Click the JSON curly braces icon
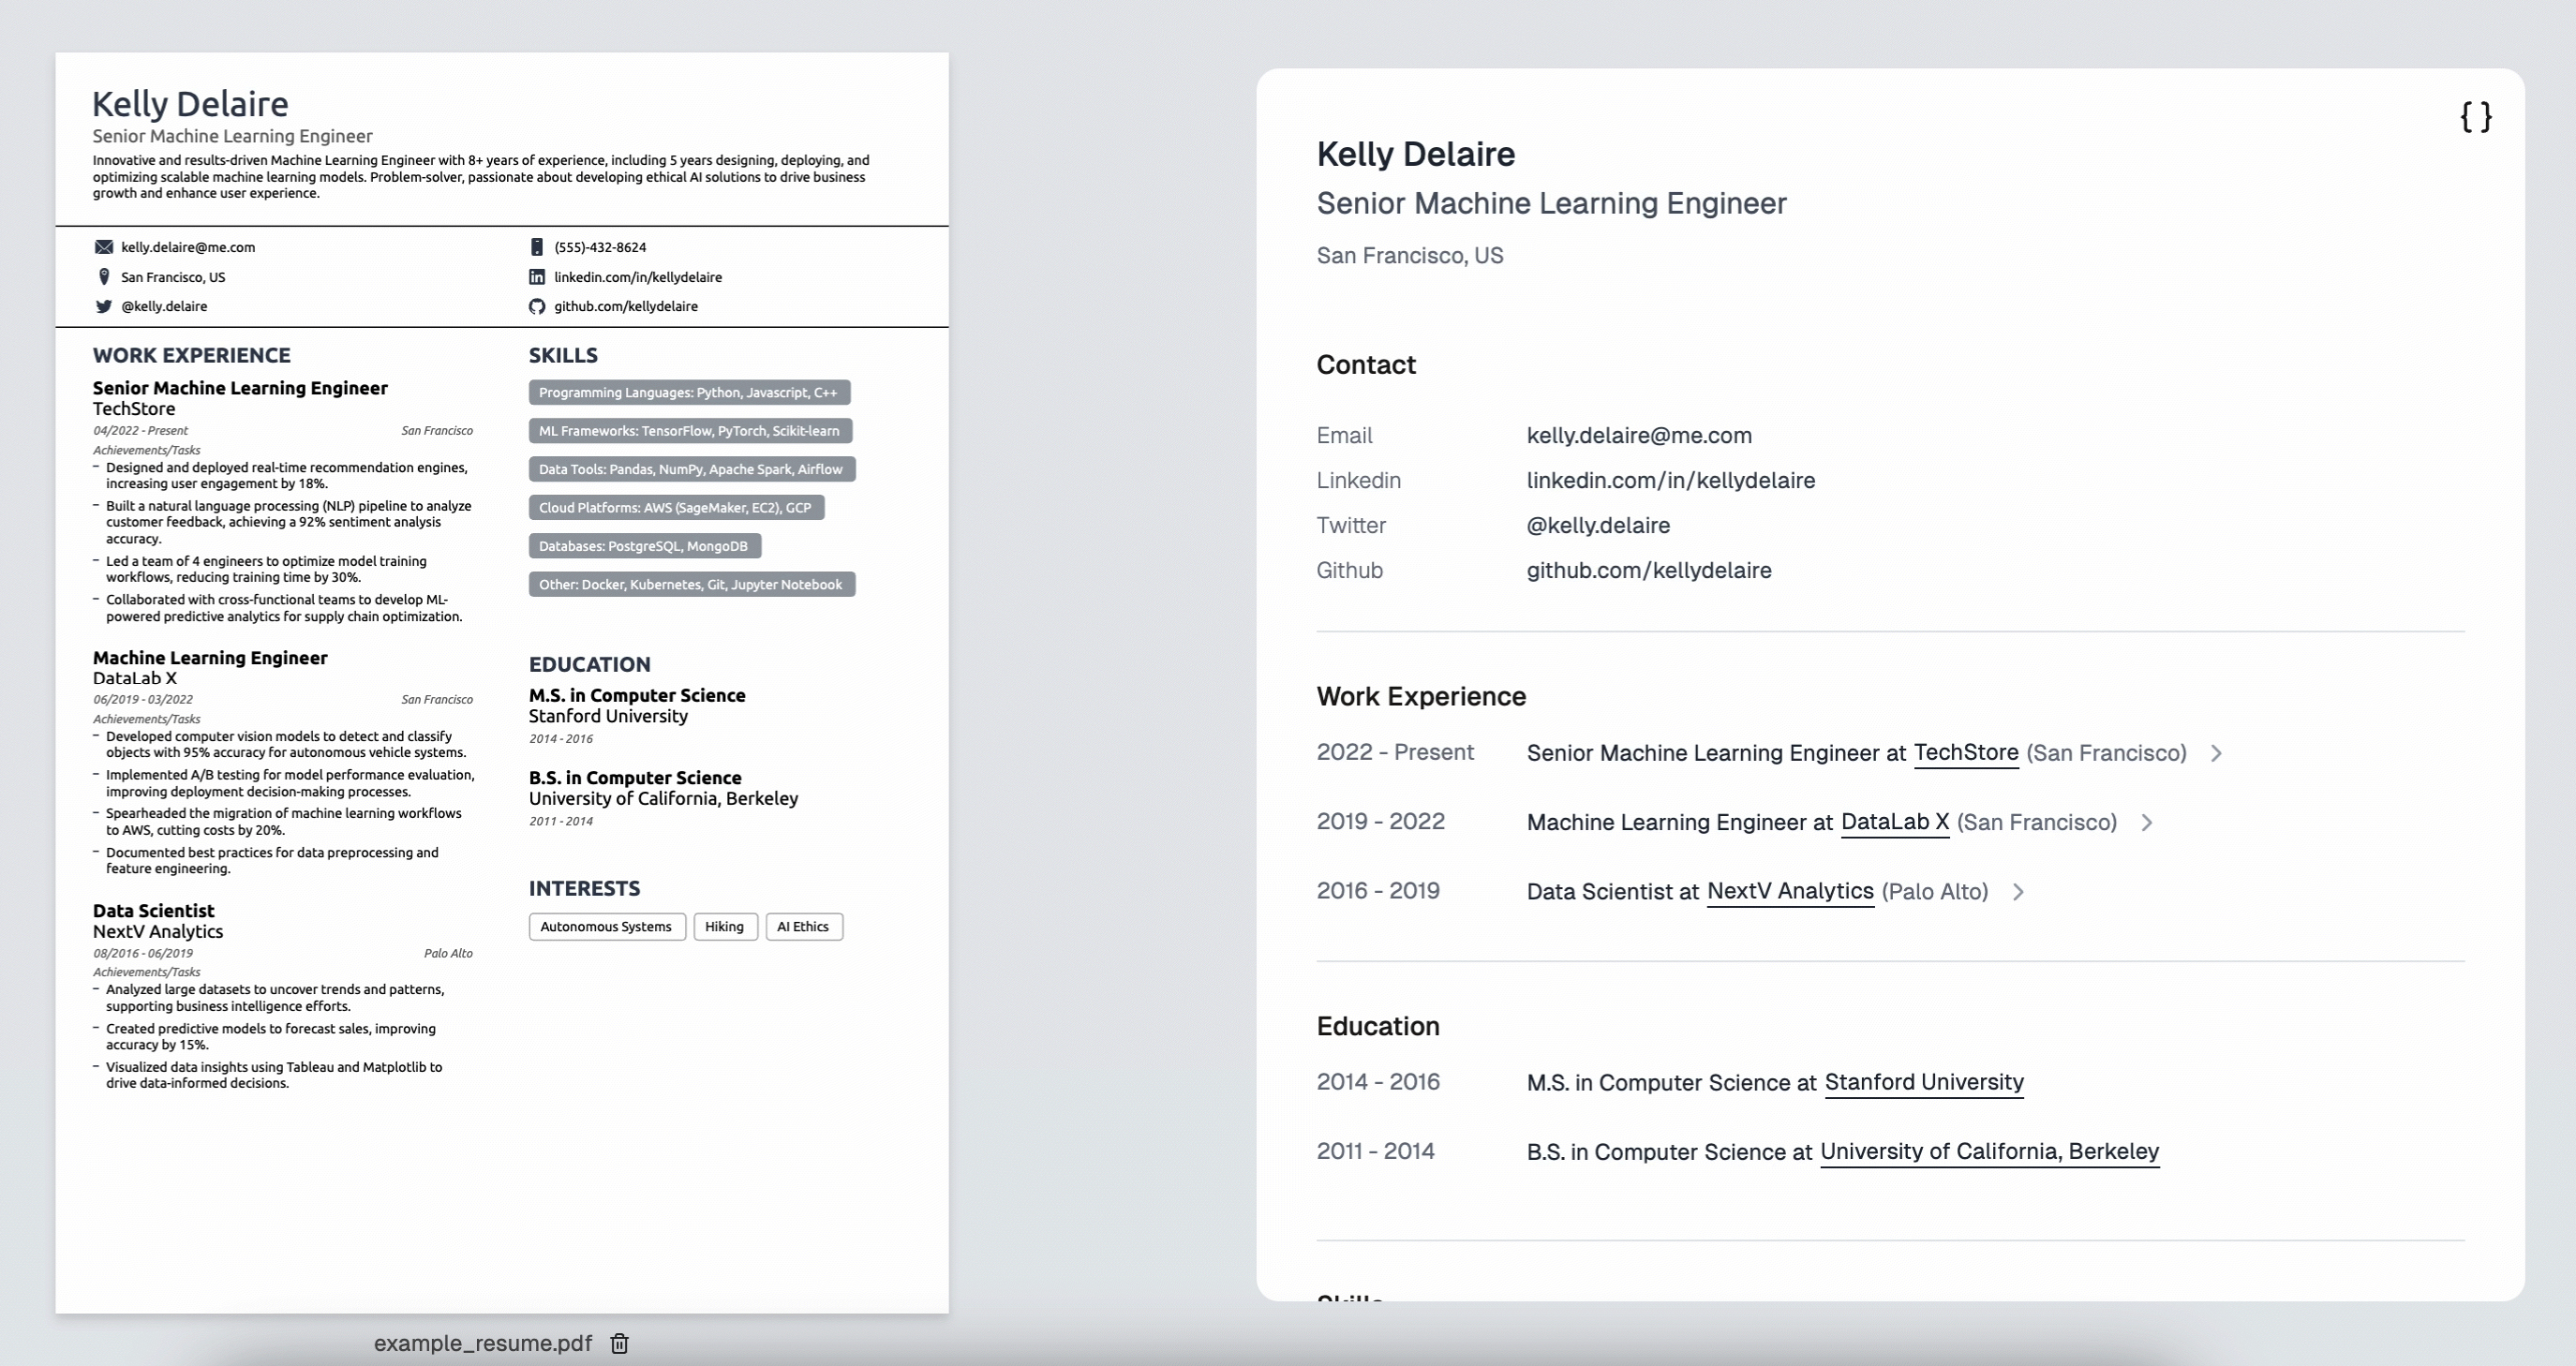This screenshot has height=1366, width=2576. tap(2476, 117)
